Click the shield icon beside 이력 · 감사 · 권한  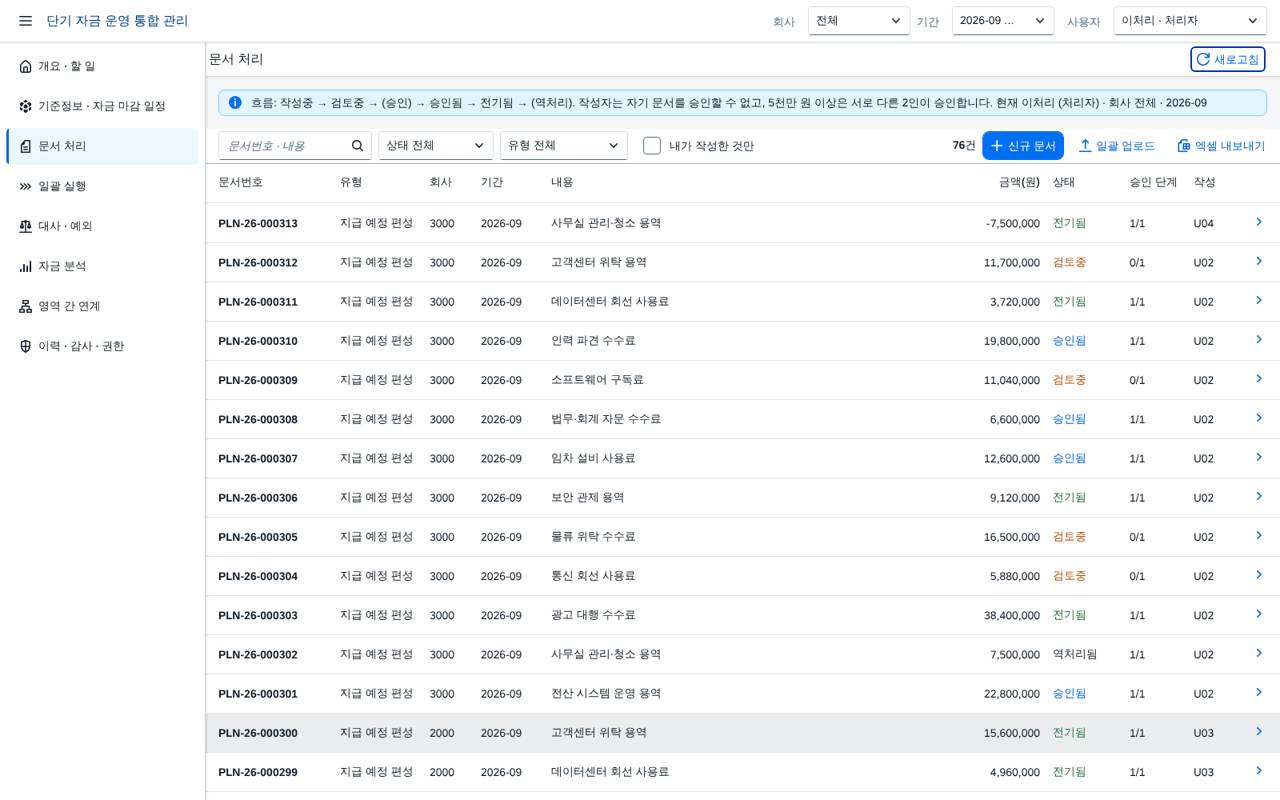[x=26, y=346]
